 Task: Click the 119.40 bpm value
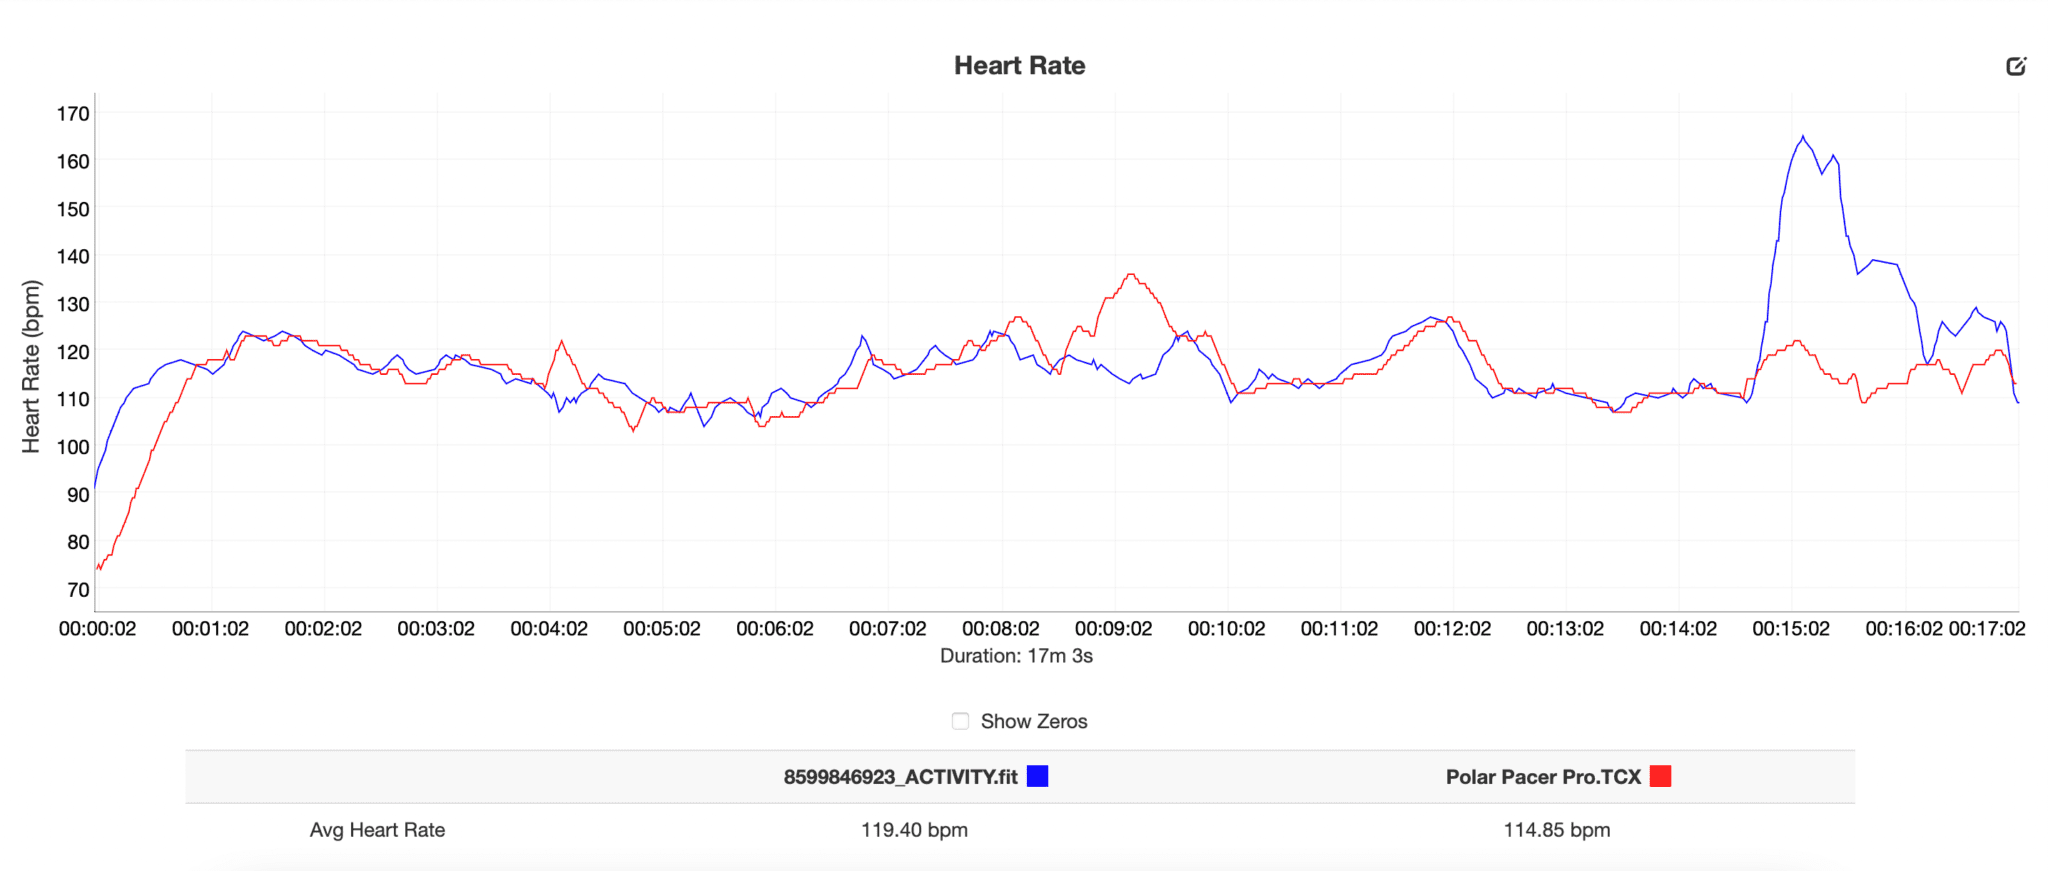tap(914, 830)
